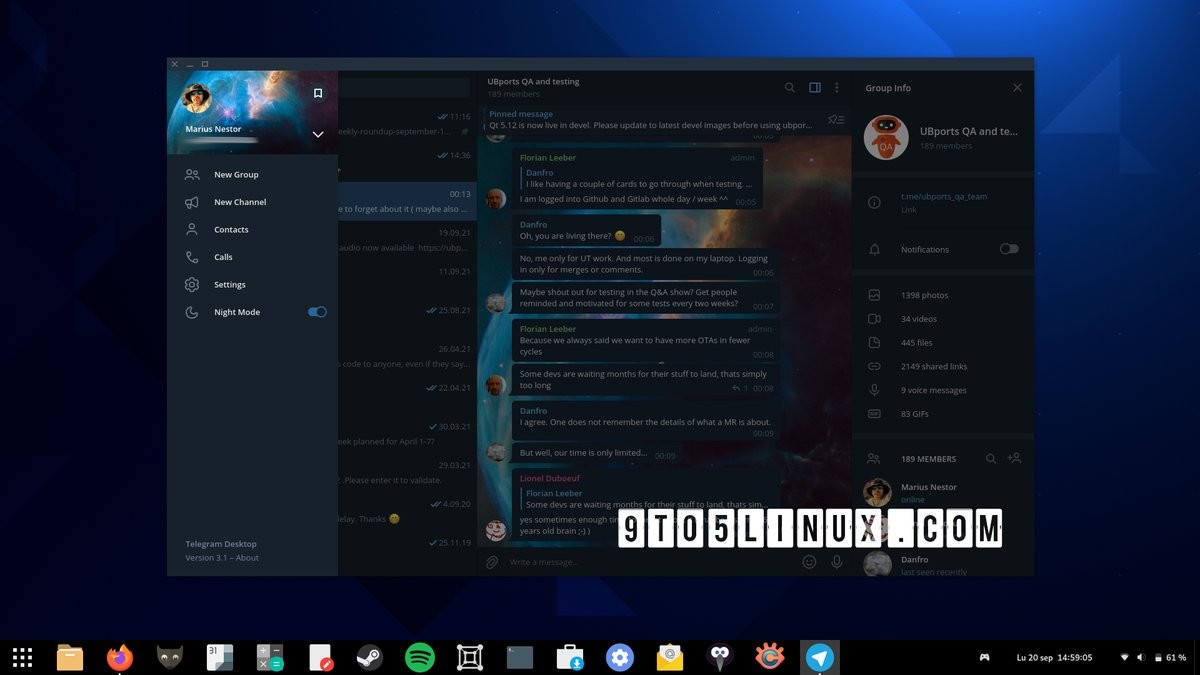Click the Telegram icon in the taskbar

(x=820, y=657)
